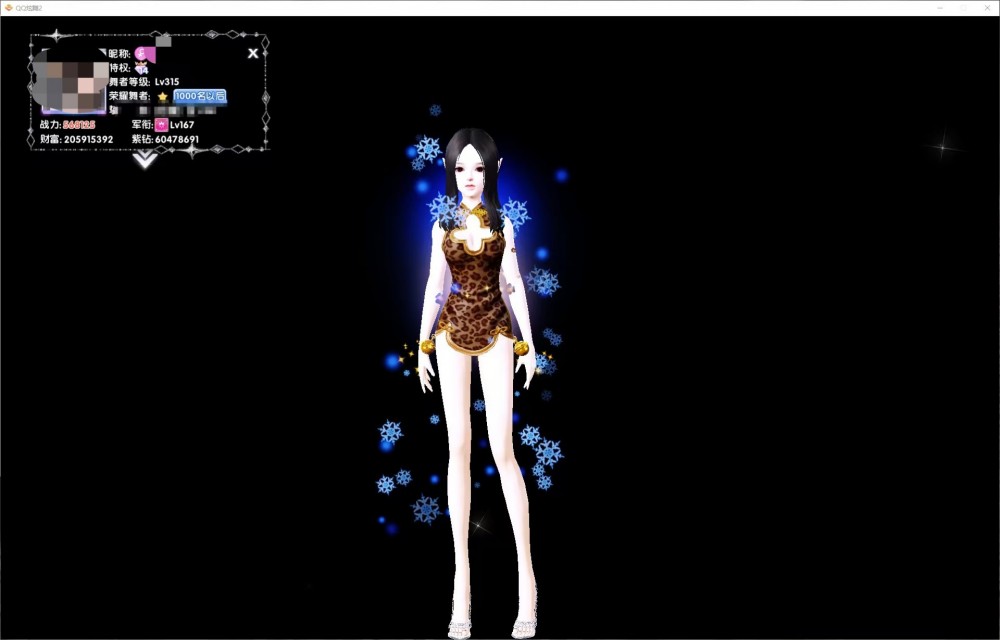Maximize the QQ炫舞2 game window

coord(963,7)
